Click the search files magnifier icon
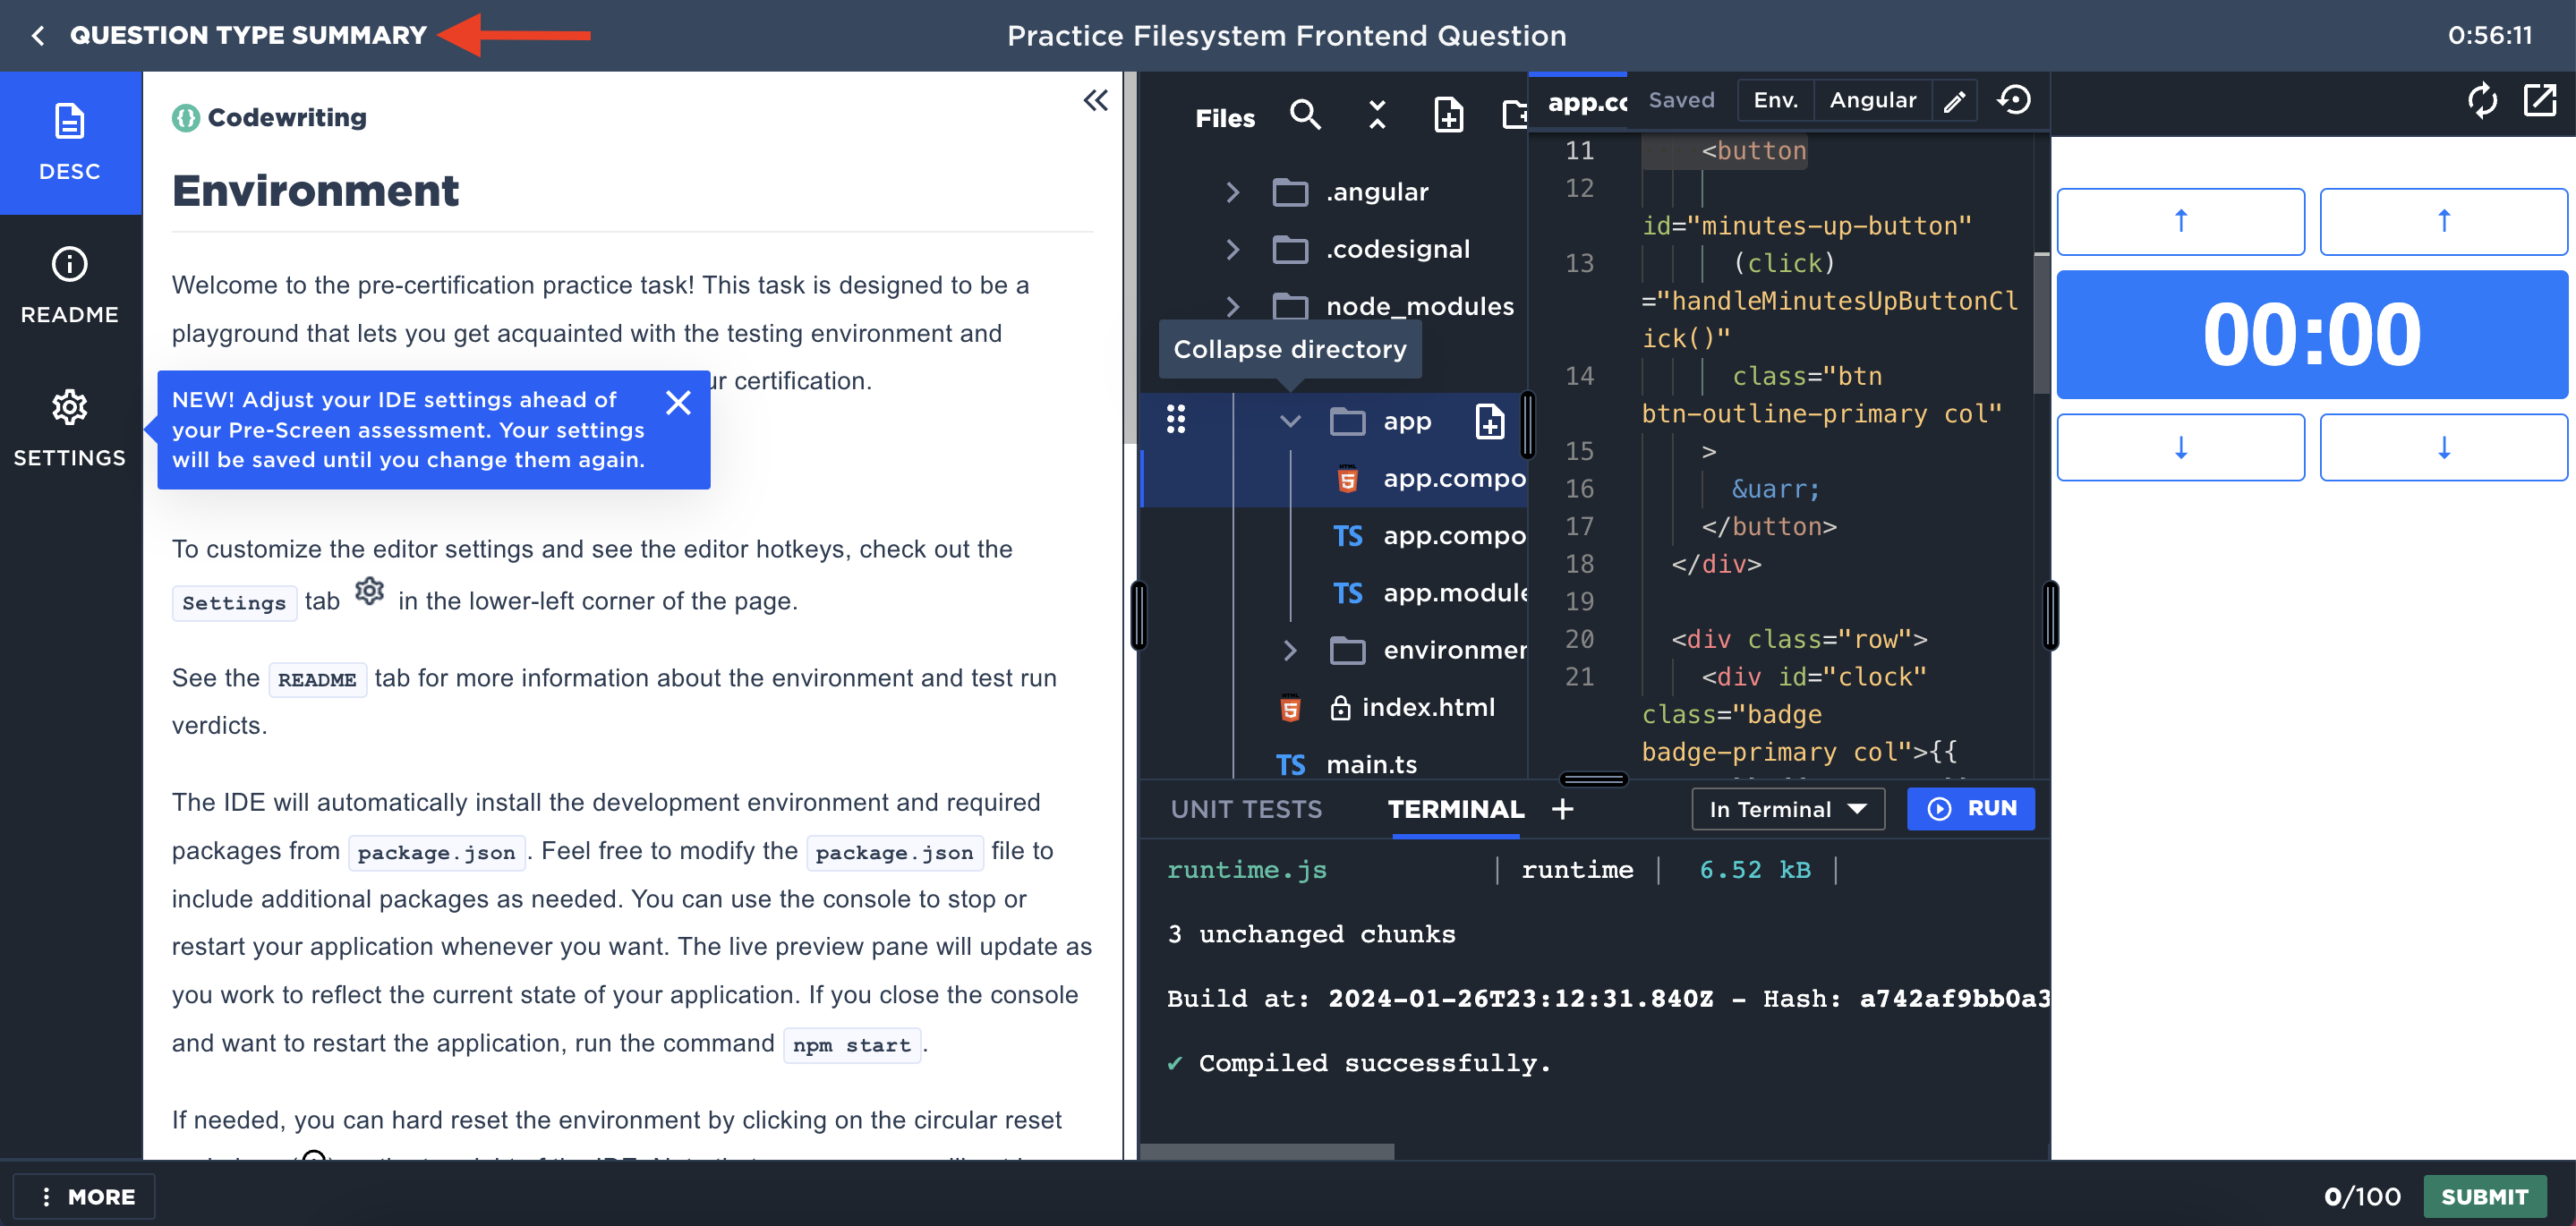 pyautogui.click(x=1305, y=116)
